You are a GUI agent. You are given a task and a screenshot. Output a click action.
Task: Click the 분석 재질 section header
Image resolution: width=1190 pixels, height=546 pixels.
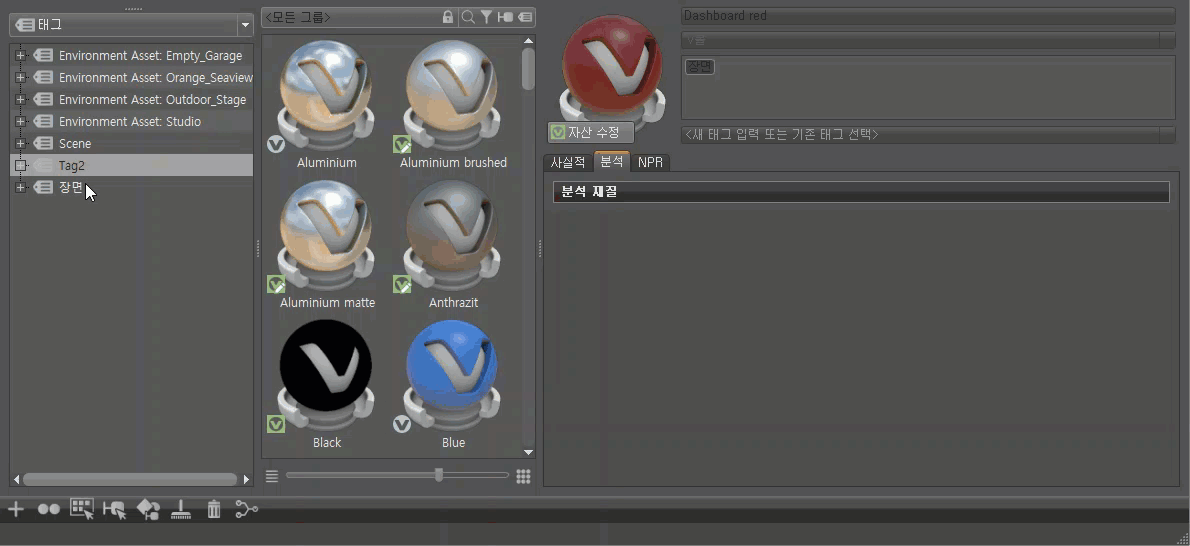tap(861, 192)
